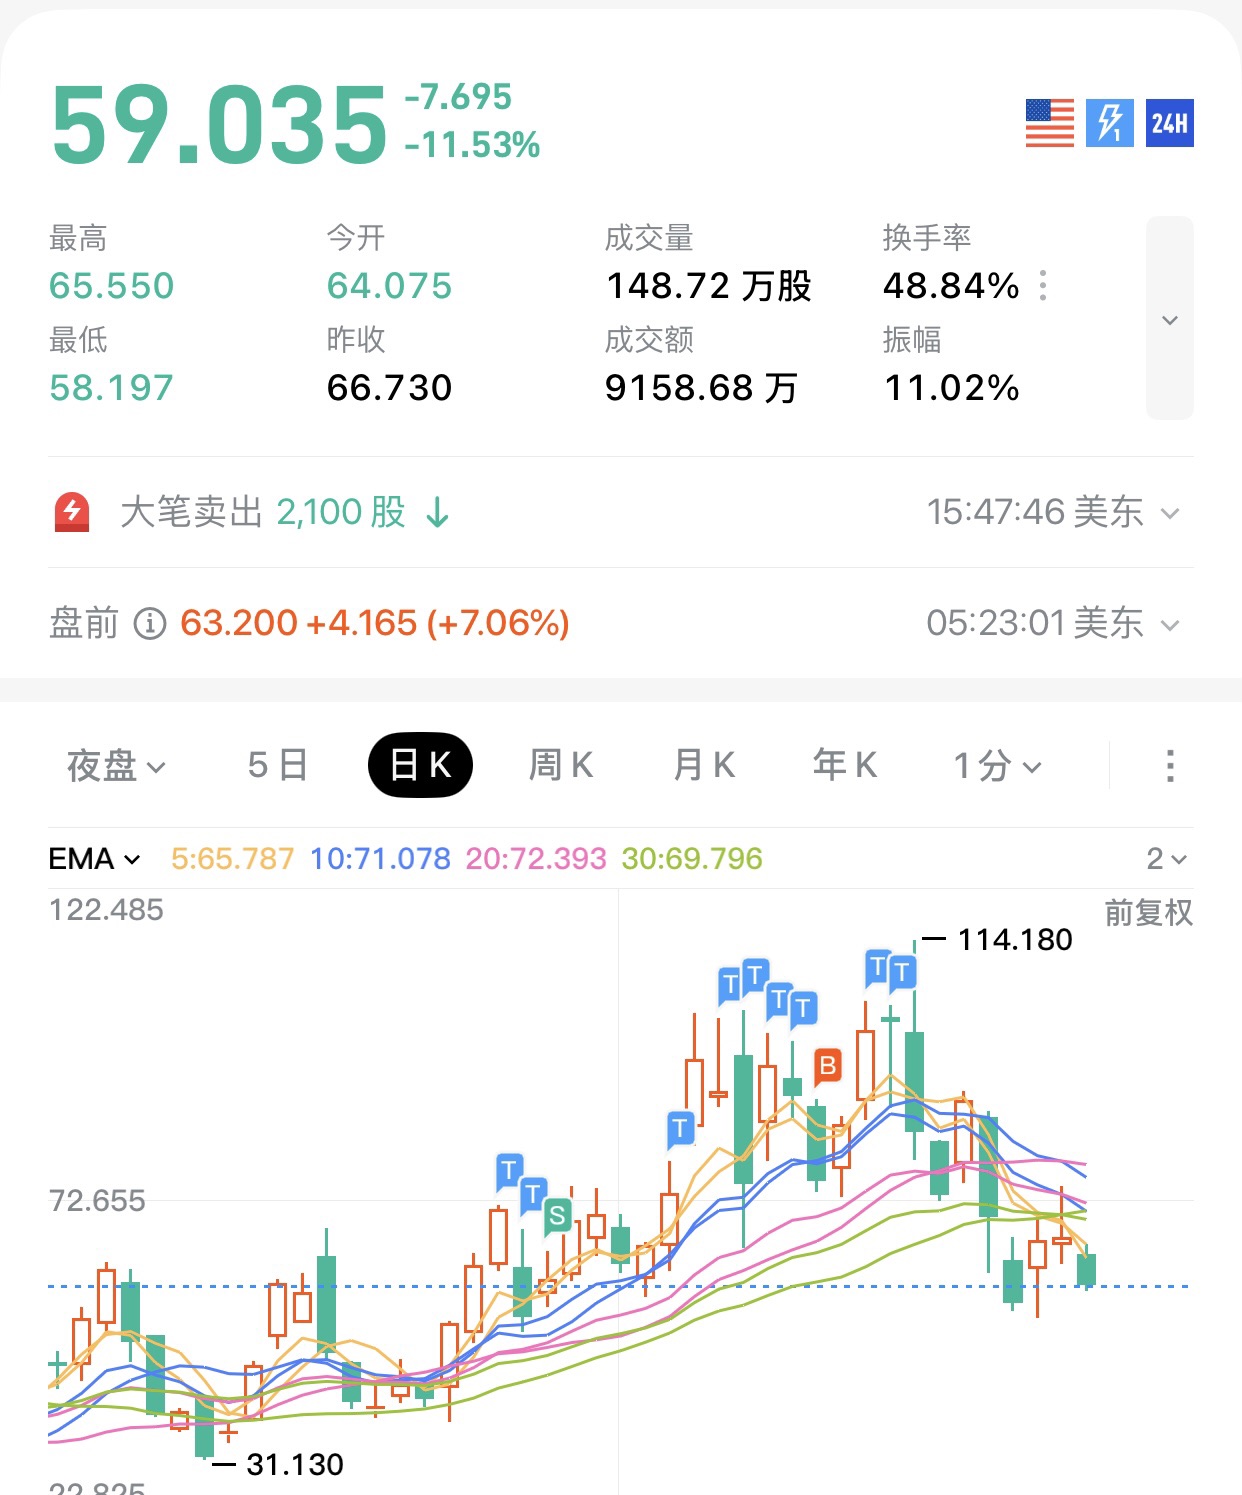This screenshot has height=1495, width=1242.
Task: Open the 1分 interval dropdown
Action: (997, 766)
